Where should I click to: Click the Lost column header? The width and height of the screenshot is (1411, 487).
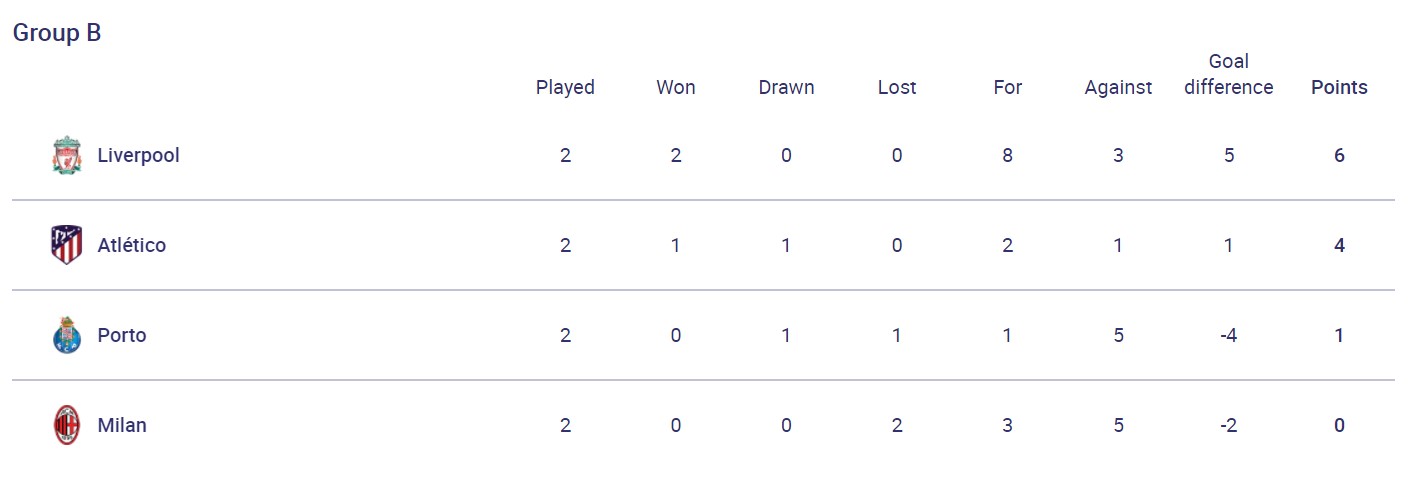[897, 88]
